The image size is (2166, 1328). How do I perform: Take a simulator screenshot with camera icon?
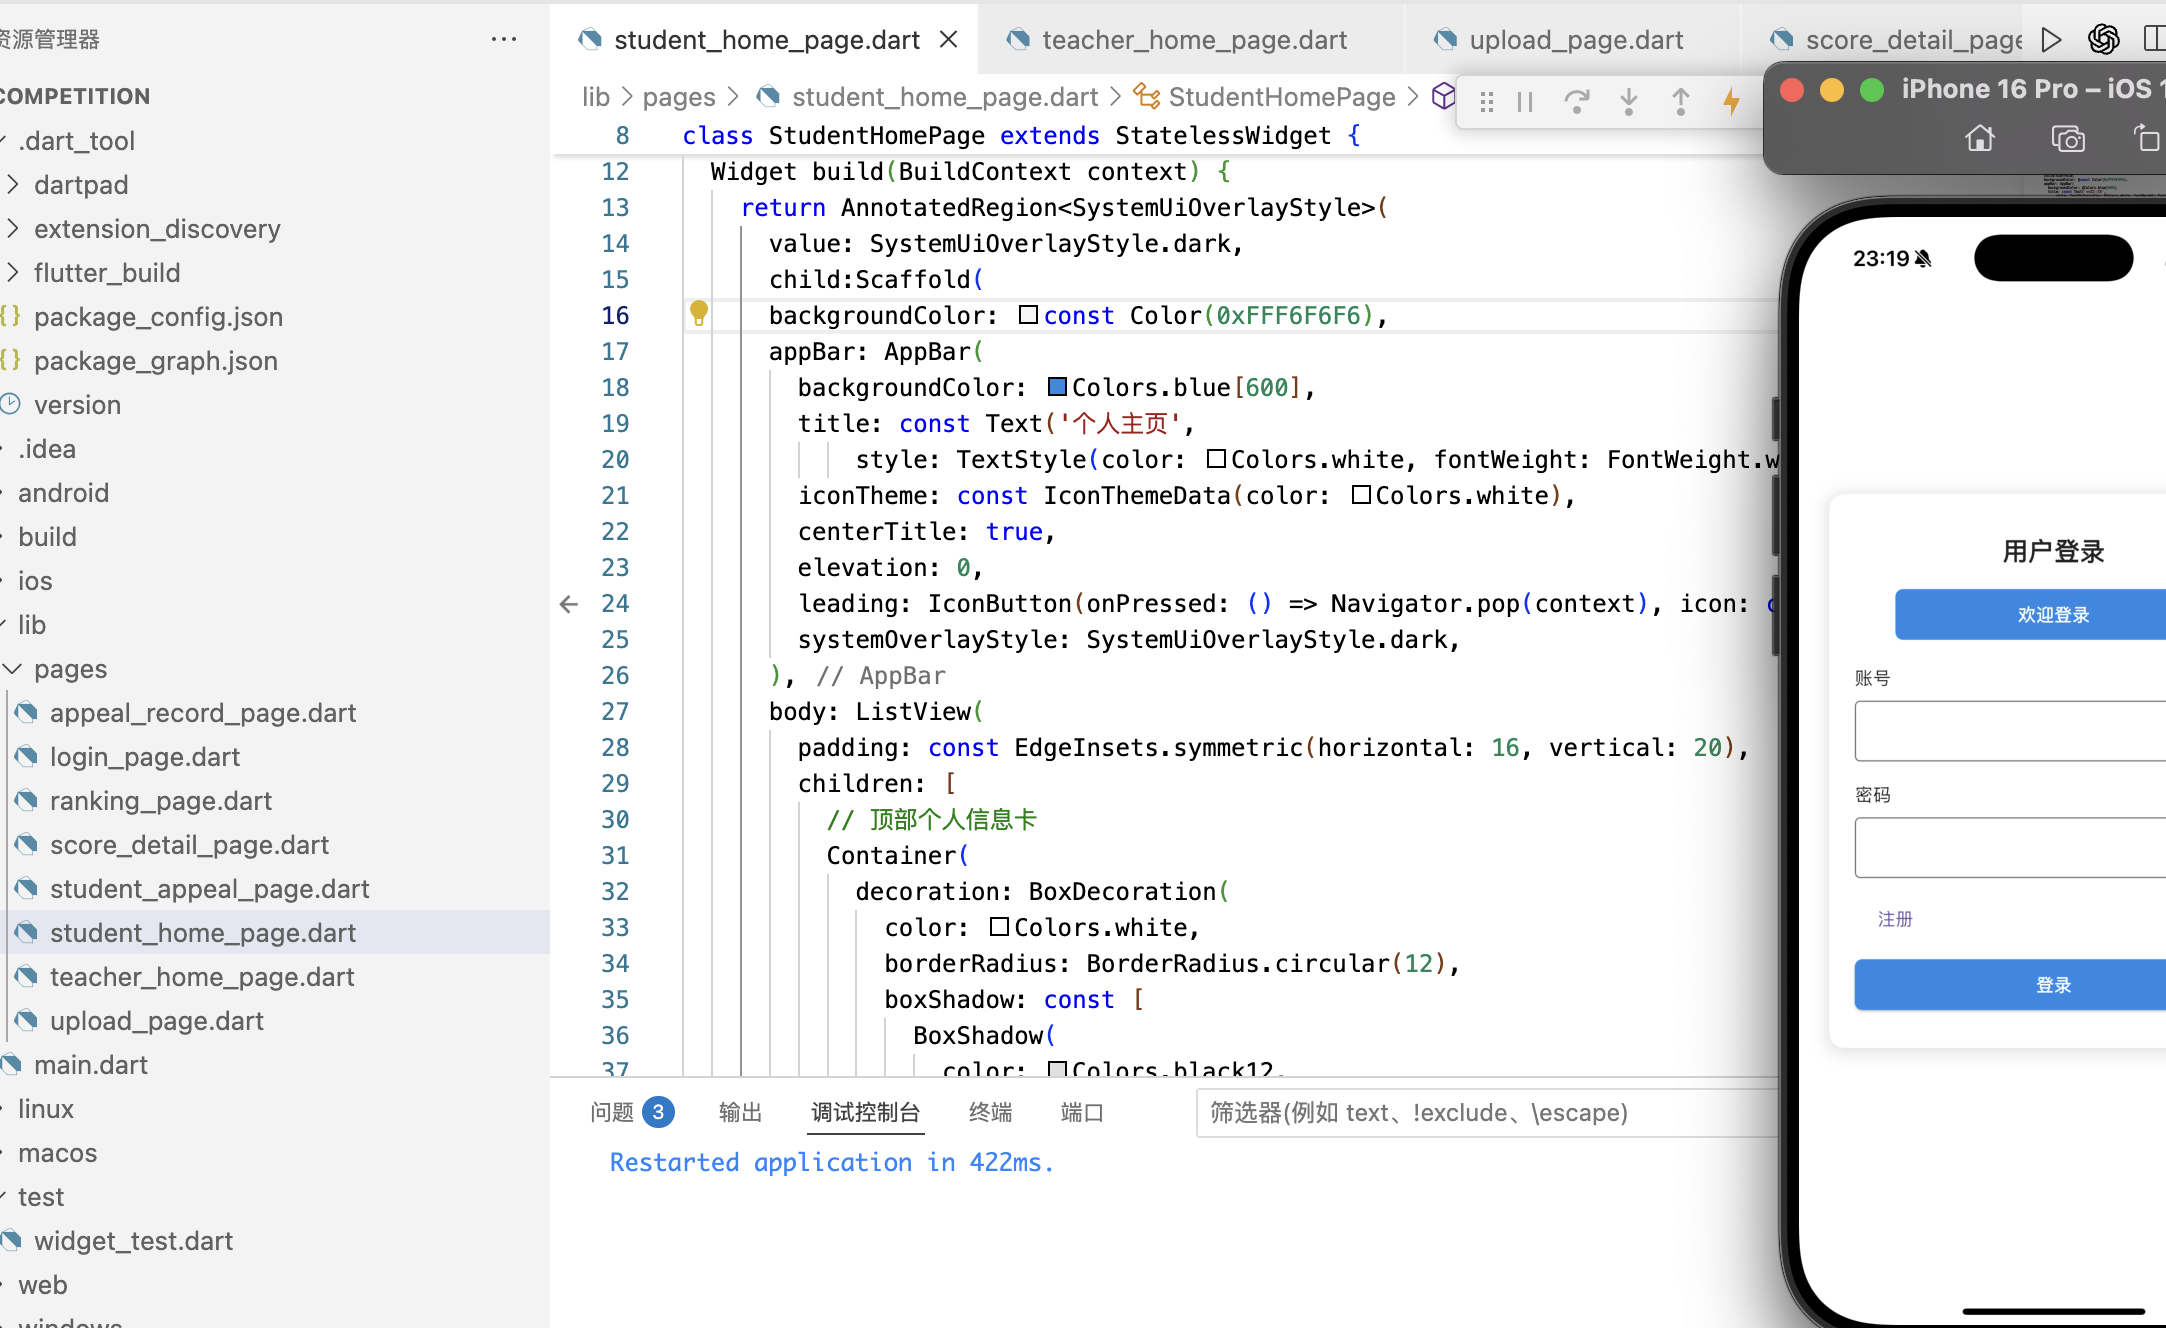click(2067, 138)
